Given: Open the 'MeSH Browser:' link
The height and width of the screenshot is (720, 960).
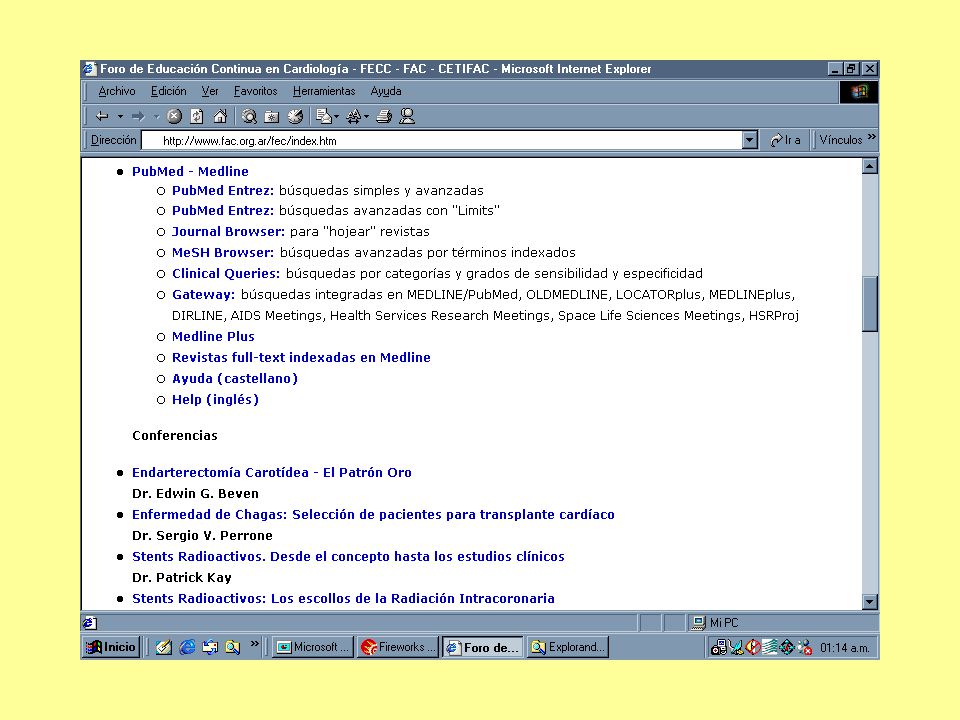Looking at the screenshot, I should pyautogui.click(x=223, y=252).
